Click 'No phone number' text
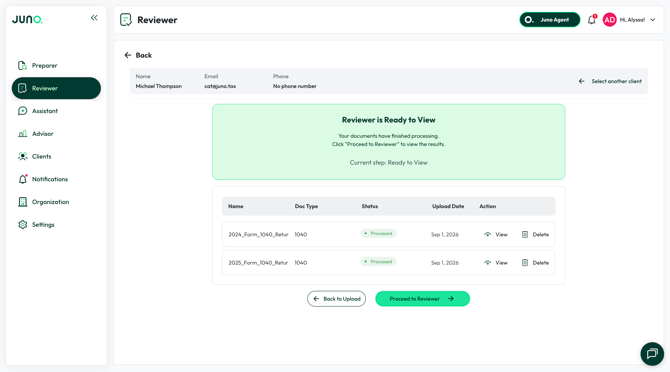 coord(295,86)
